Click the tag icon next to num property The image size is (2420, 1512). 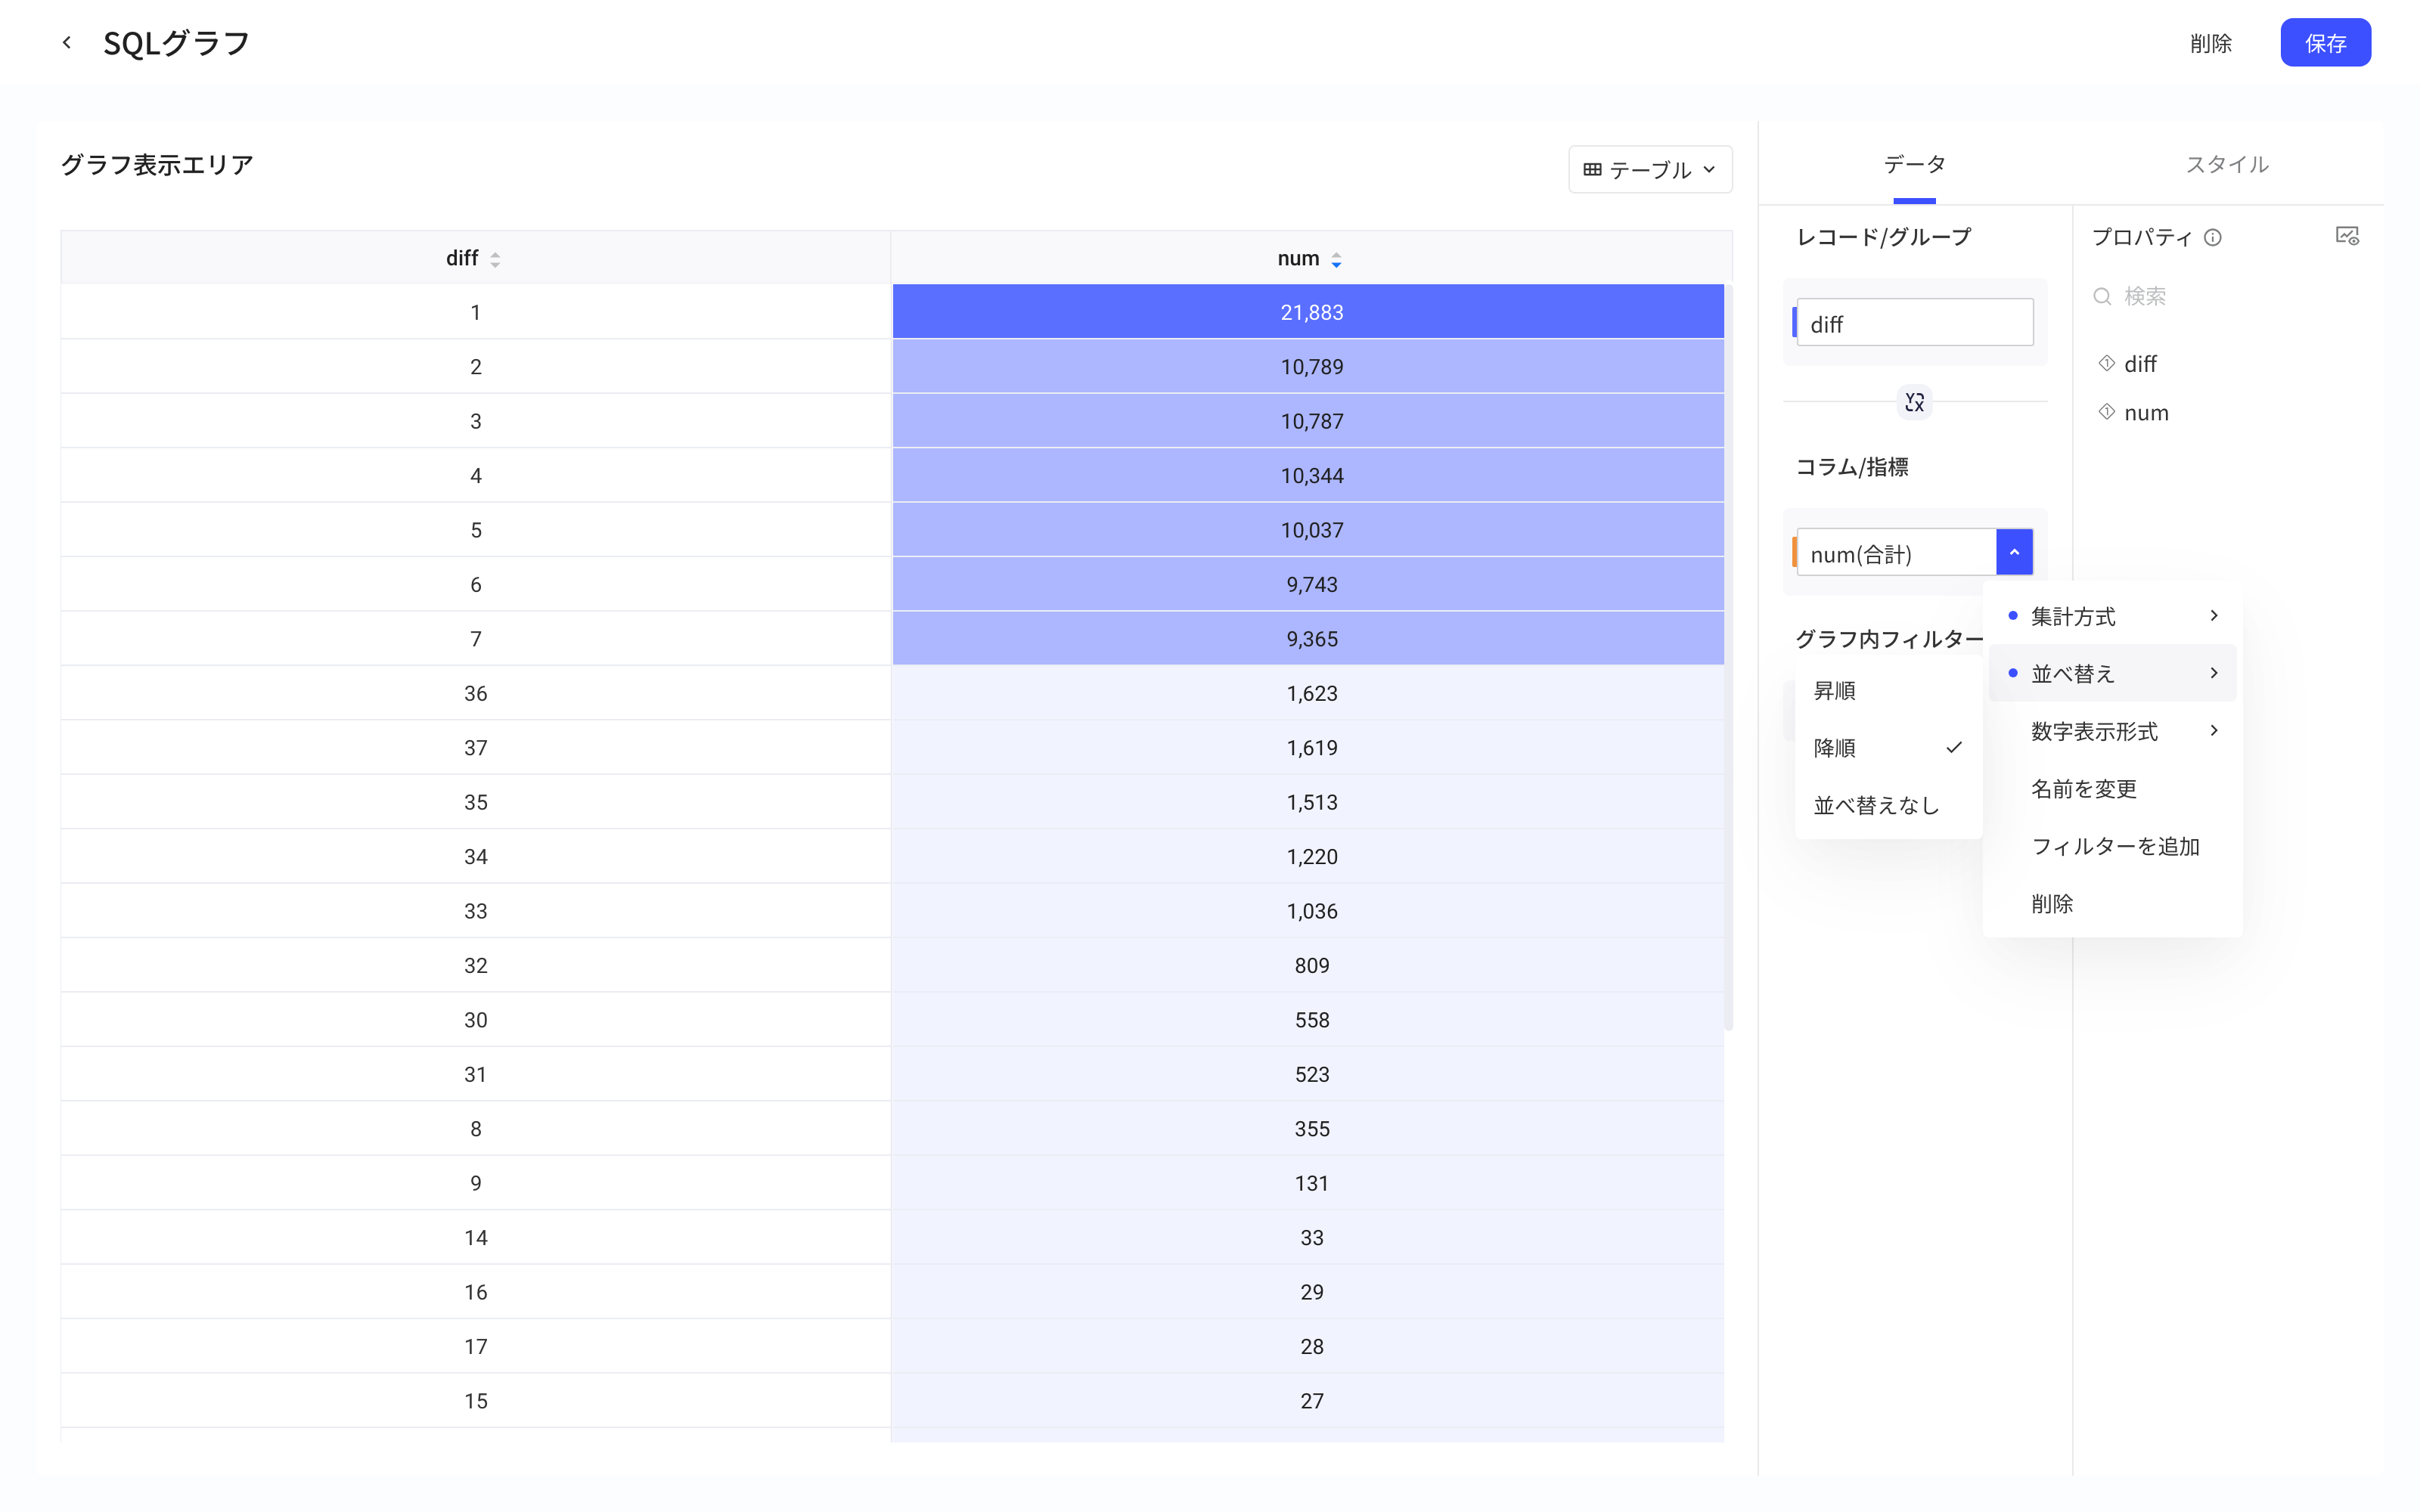[2106, 412]
